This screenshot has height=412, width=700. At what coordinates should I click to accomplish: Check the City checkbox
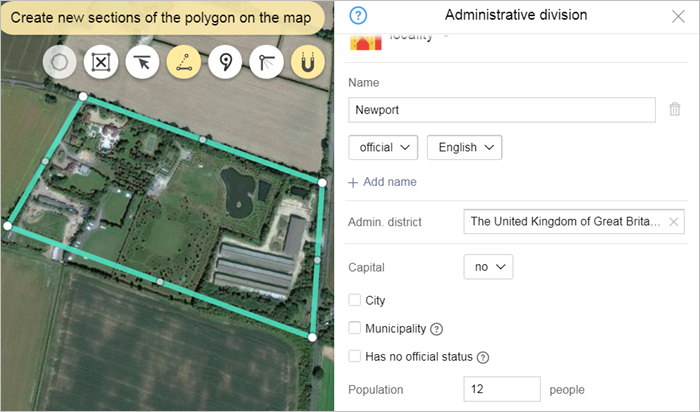[355, 300]
